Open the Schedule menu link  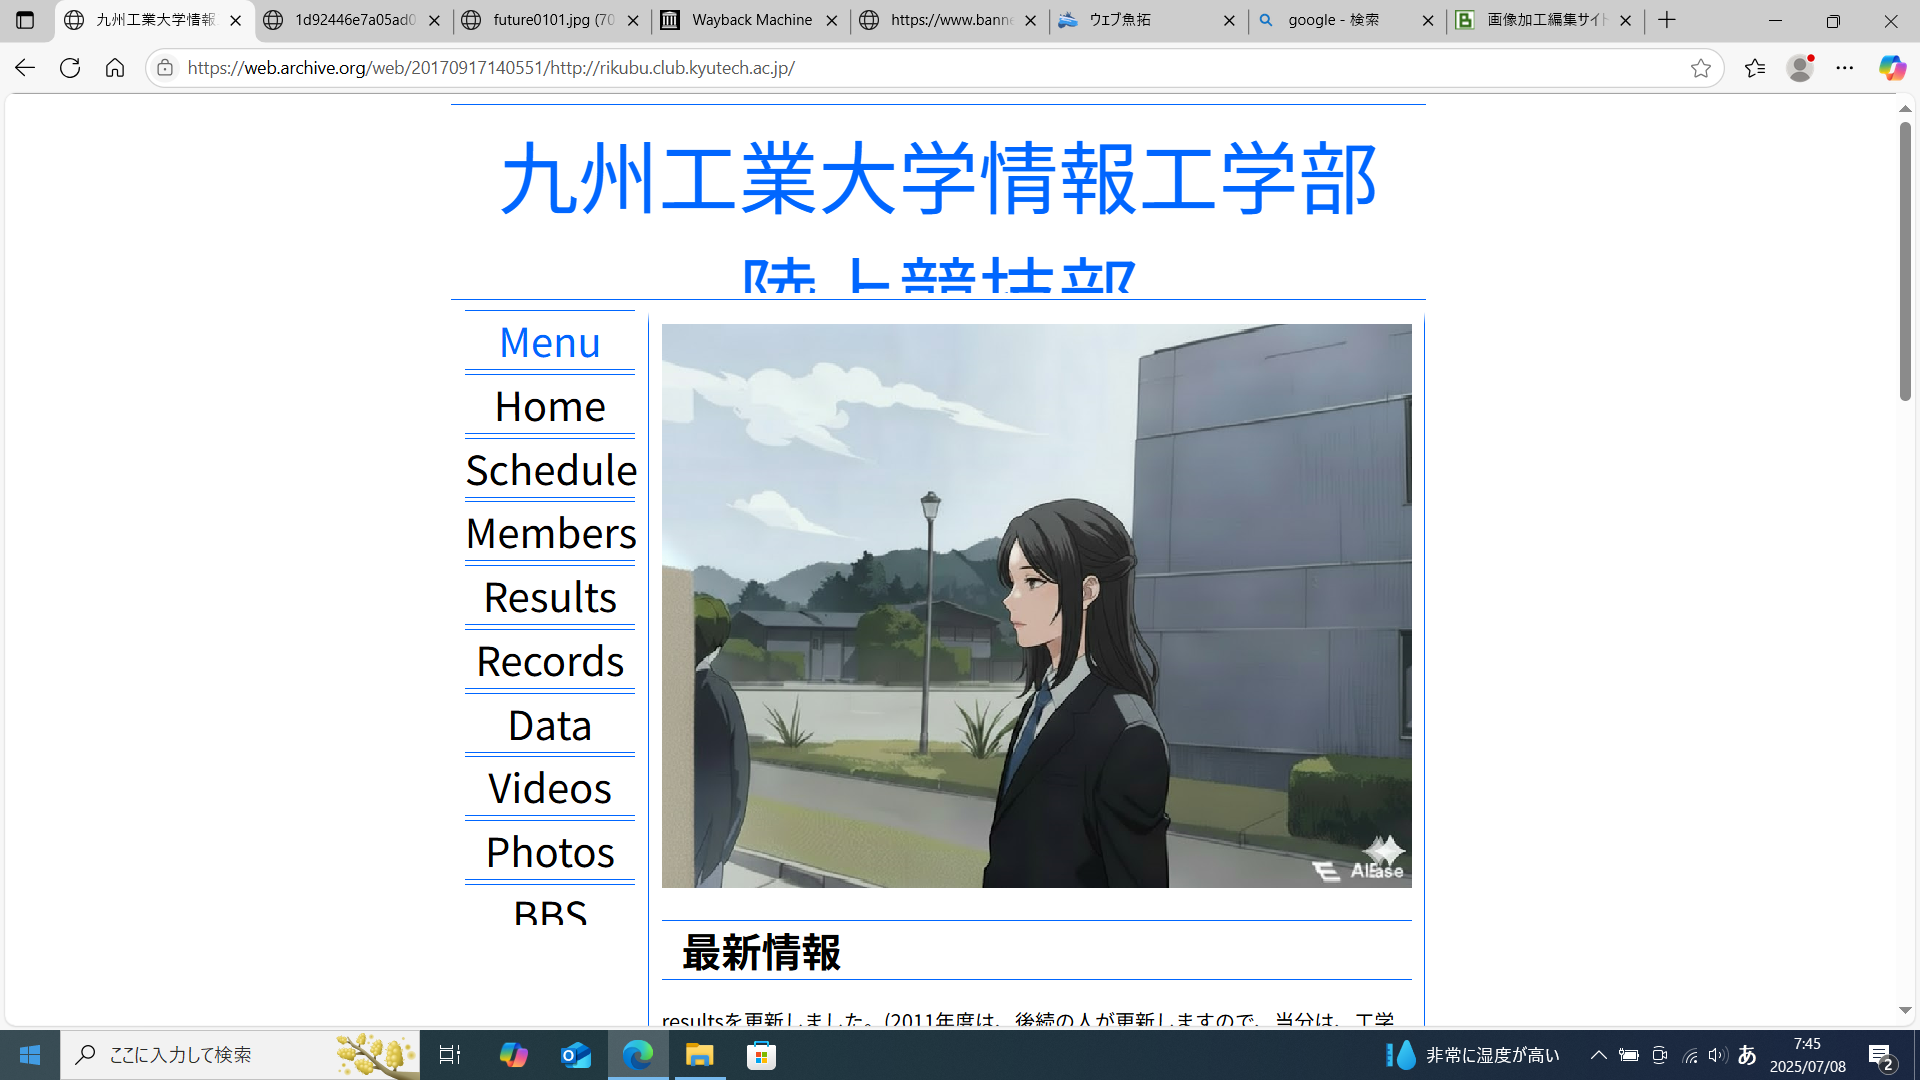tap(550, 470)
